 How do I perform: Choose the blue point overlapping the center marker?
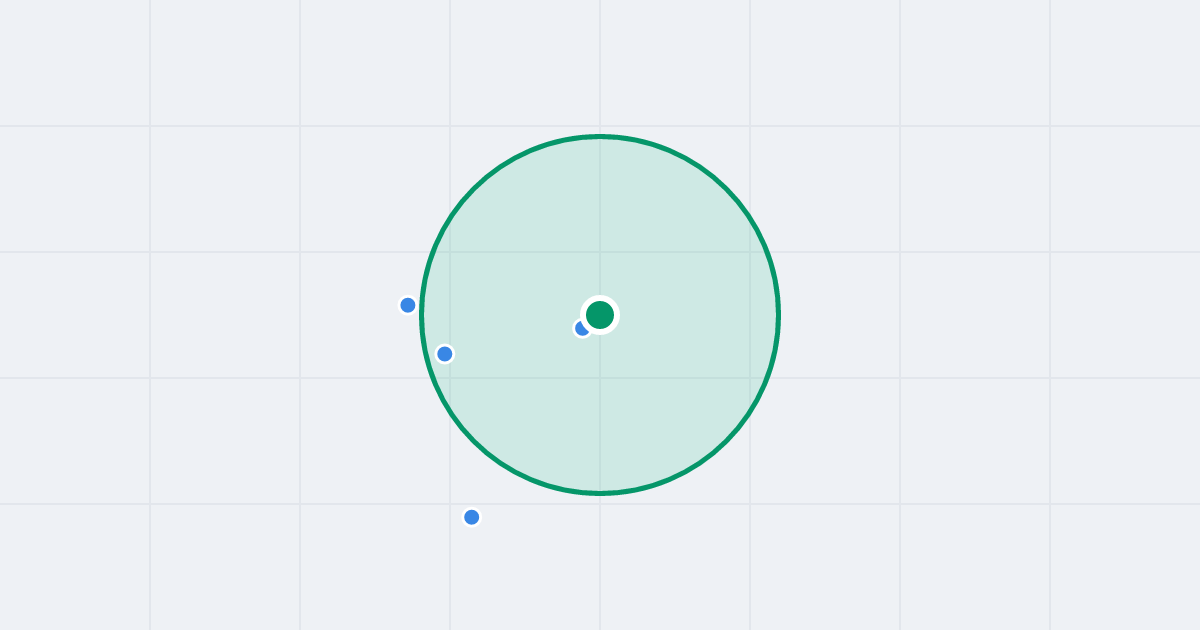pyautogui.click(x=580, y=329)
